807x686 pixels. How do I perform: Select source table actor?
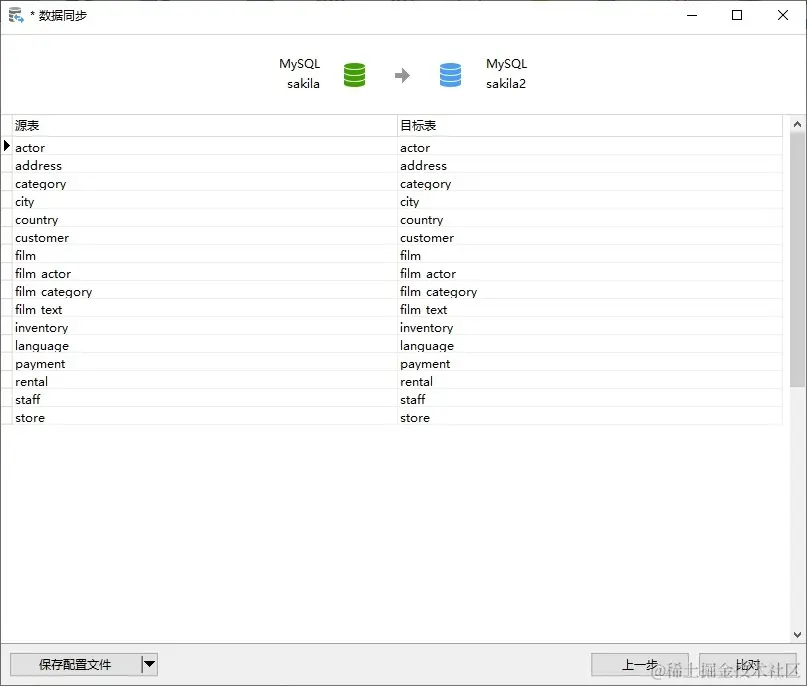[204, 146]
